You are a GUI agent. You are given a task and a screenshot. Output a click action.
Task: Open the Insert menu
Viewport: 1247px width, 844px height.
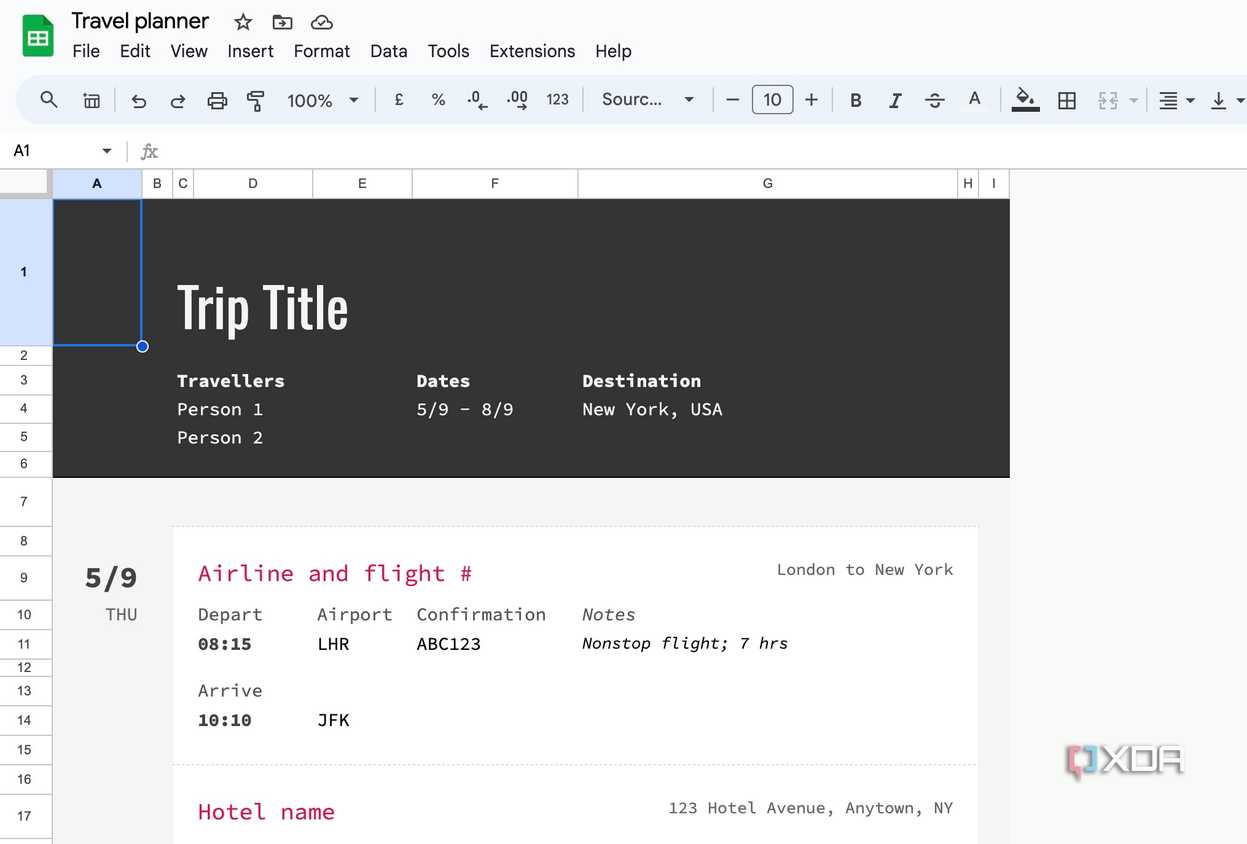point(250,51)
